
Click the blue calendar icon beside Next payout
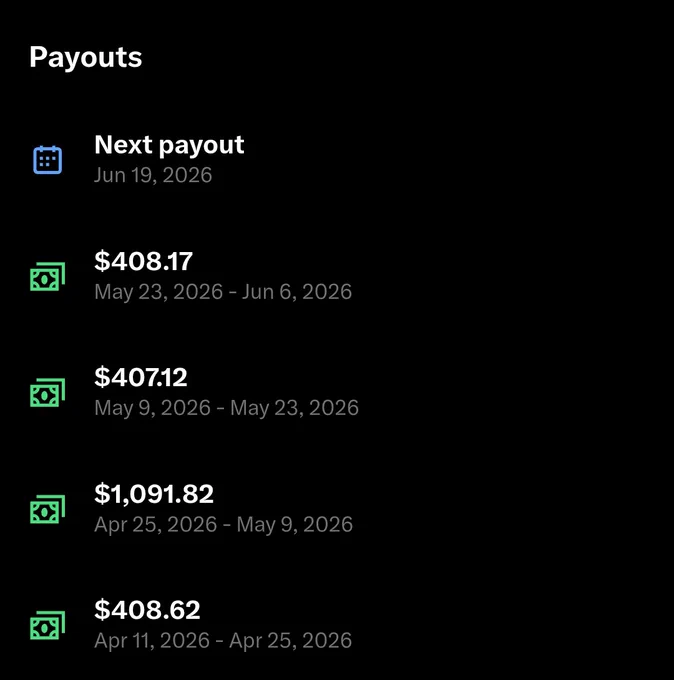pos(48,160)
